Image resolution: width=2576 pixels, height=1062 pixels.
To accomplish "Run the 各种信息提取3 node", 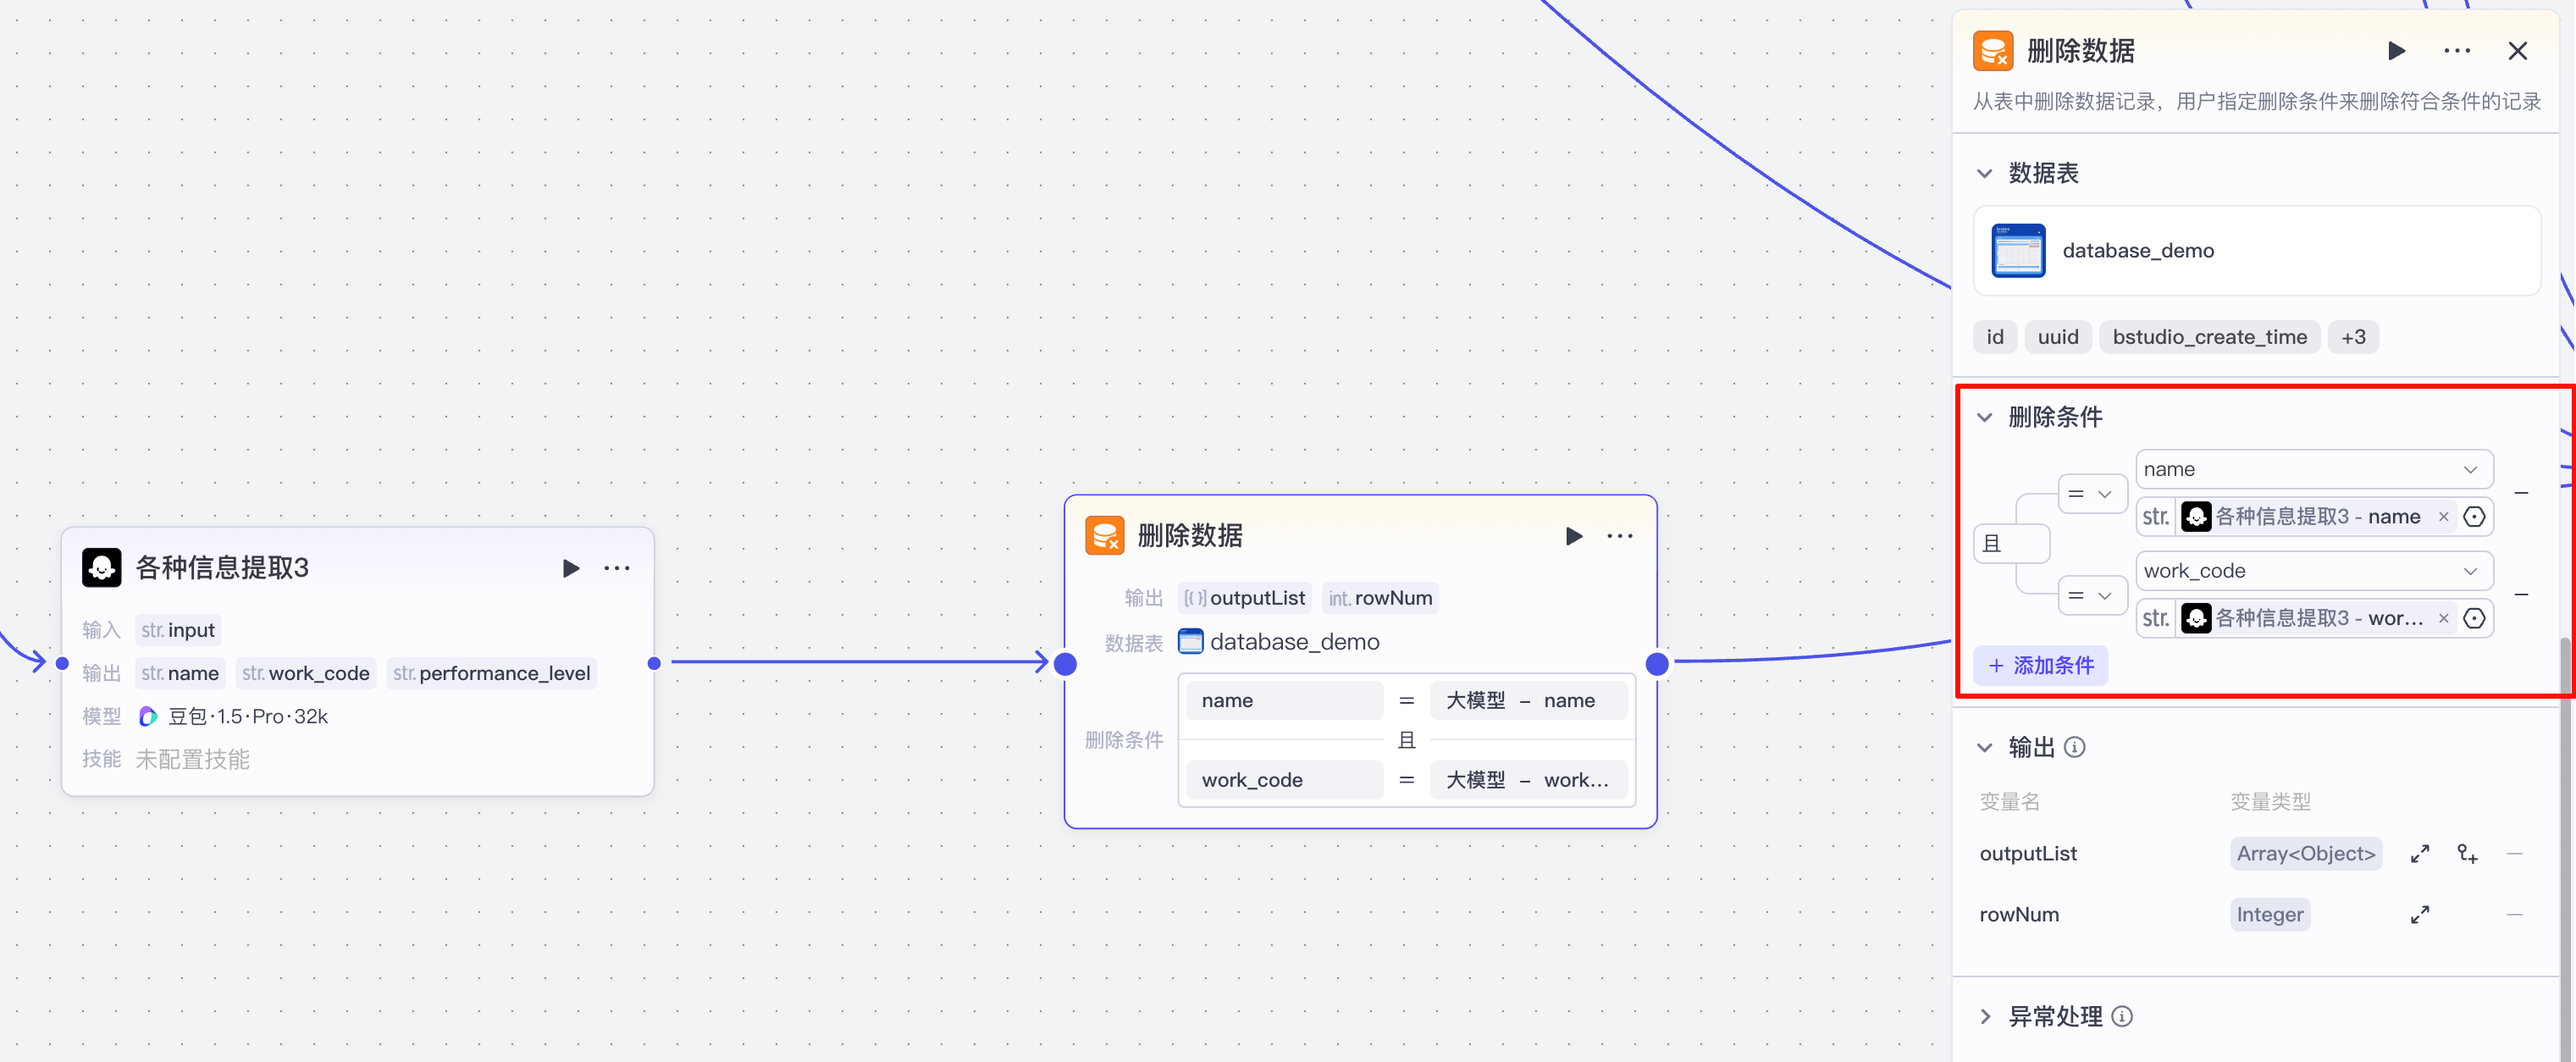I will click(570, 568).
